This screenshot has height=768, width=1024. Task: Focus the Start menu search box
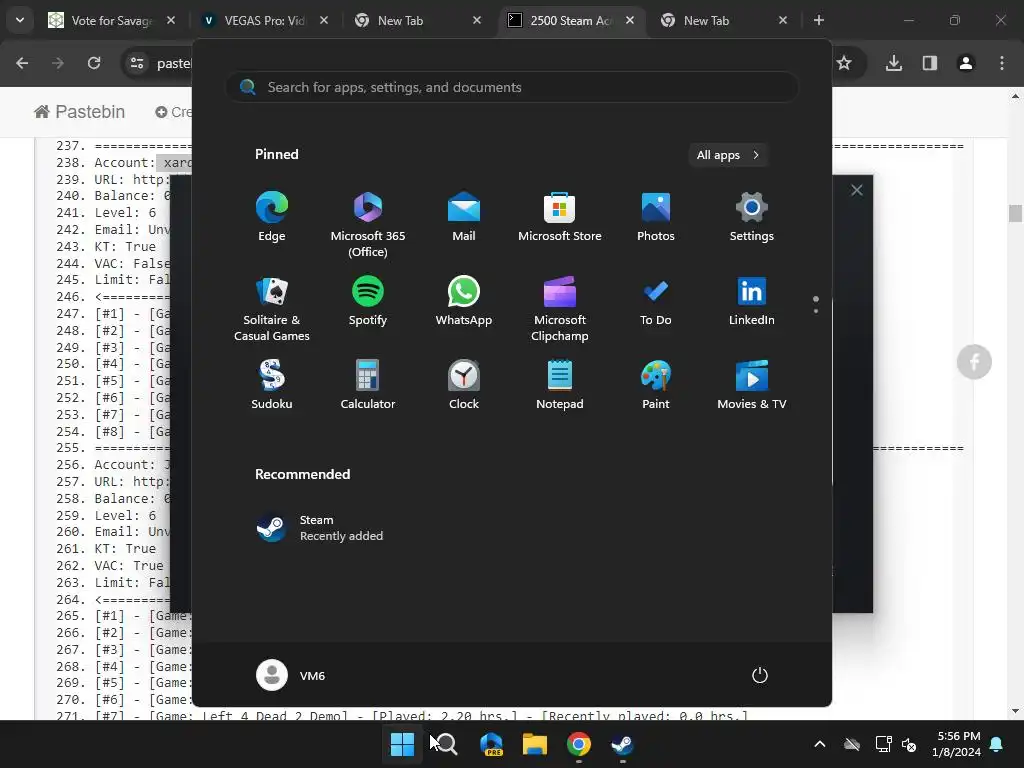512,87
